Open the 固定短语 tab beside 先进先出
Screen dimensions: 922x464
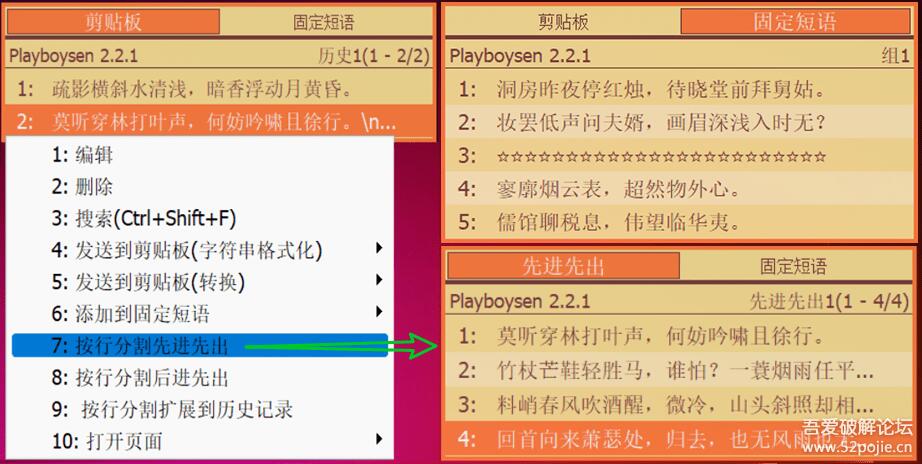(793, 267)
